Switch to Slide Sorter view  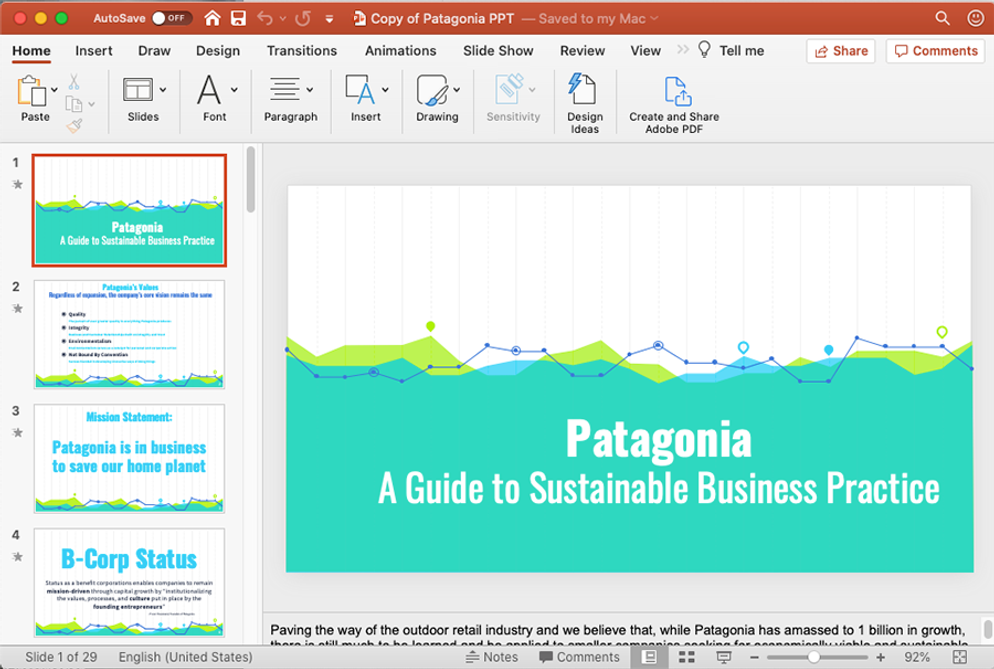point(686,657)
